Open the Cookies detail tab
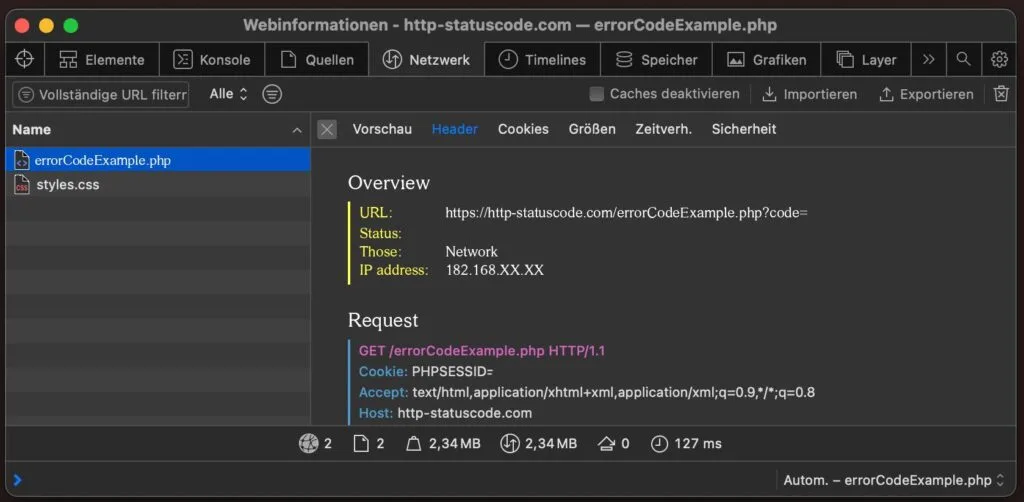This screenshot has width=1024, height=502. pos(523,129)
